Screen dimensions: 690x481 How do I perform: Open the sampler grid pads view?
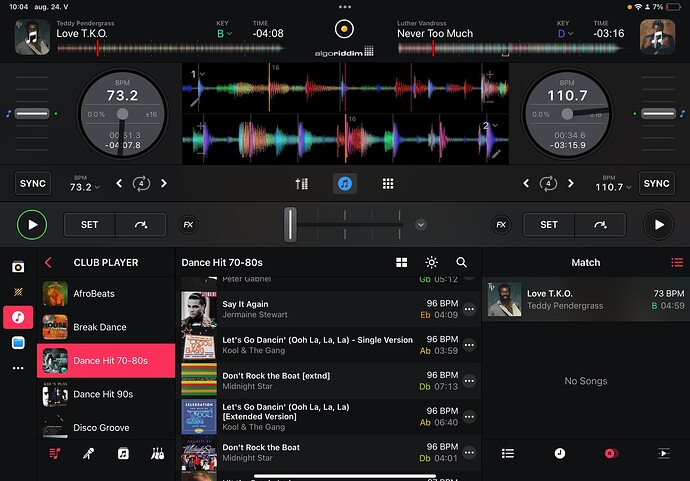[x=388, y=184]
